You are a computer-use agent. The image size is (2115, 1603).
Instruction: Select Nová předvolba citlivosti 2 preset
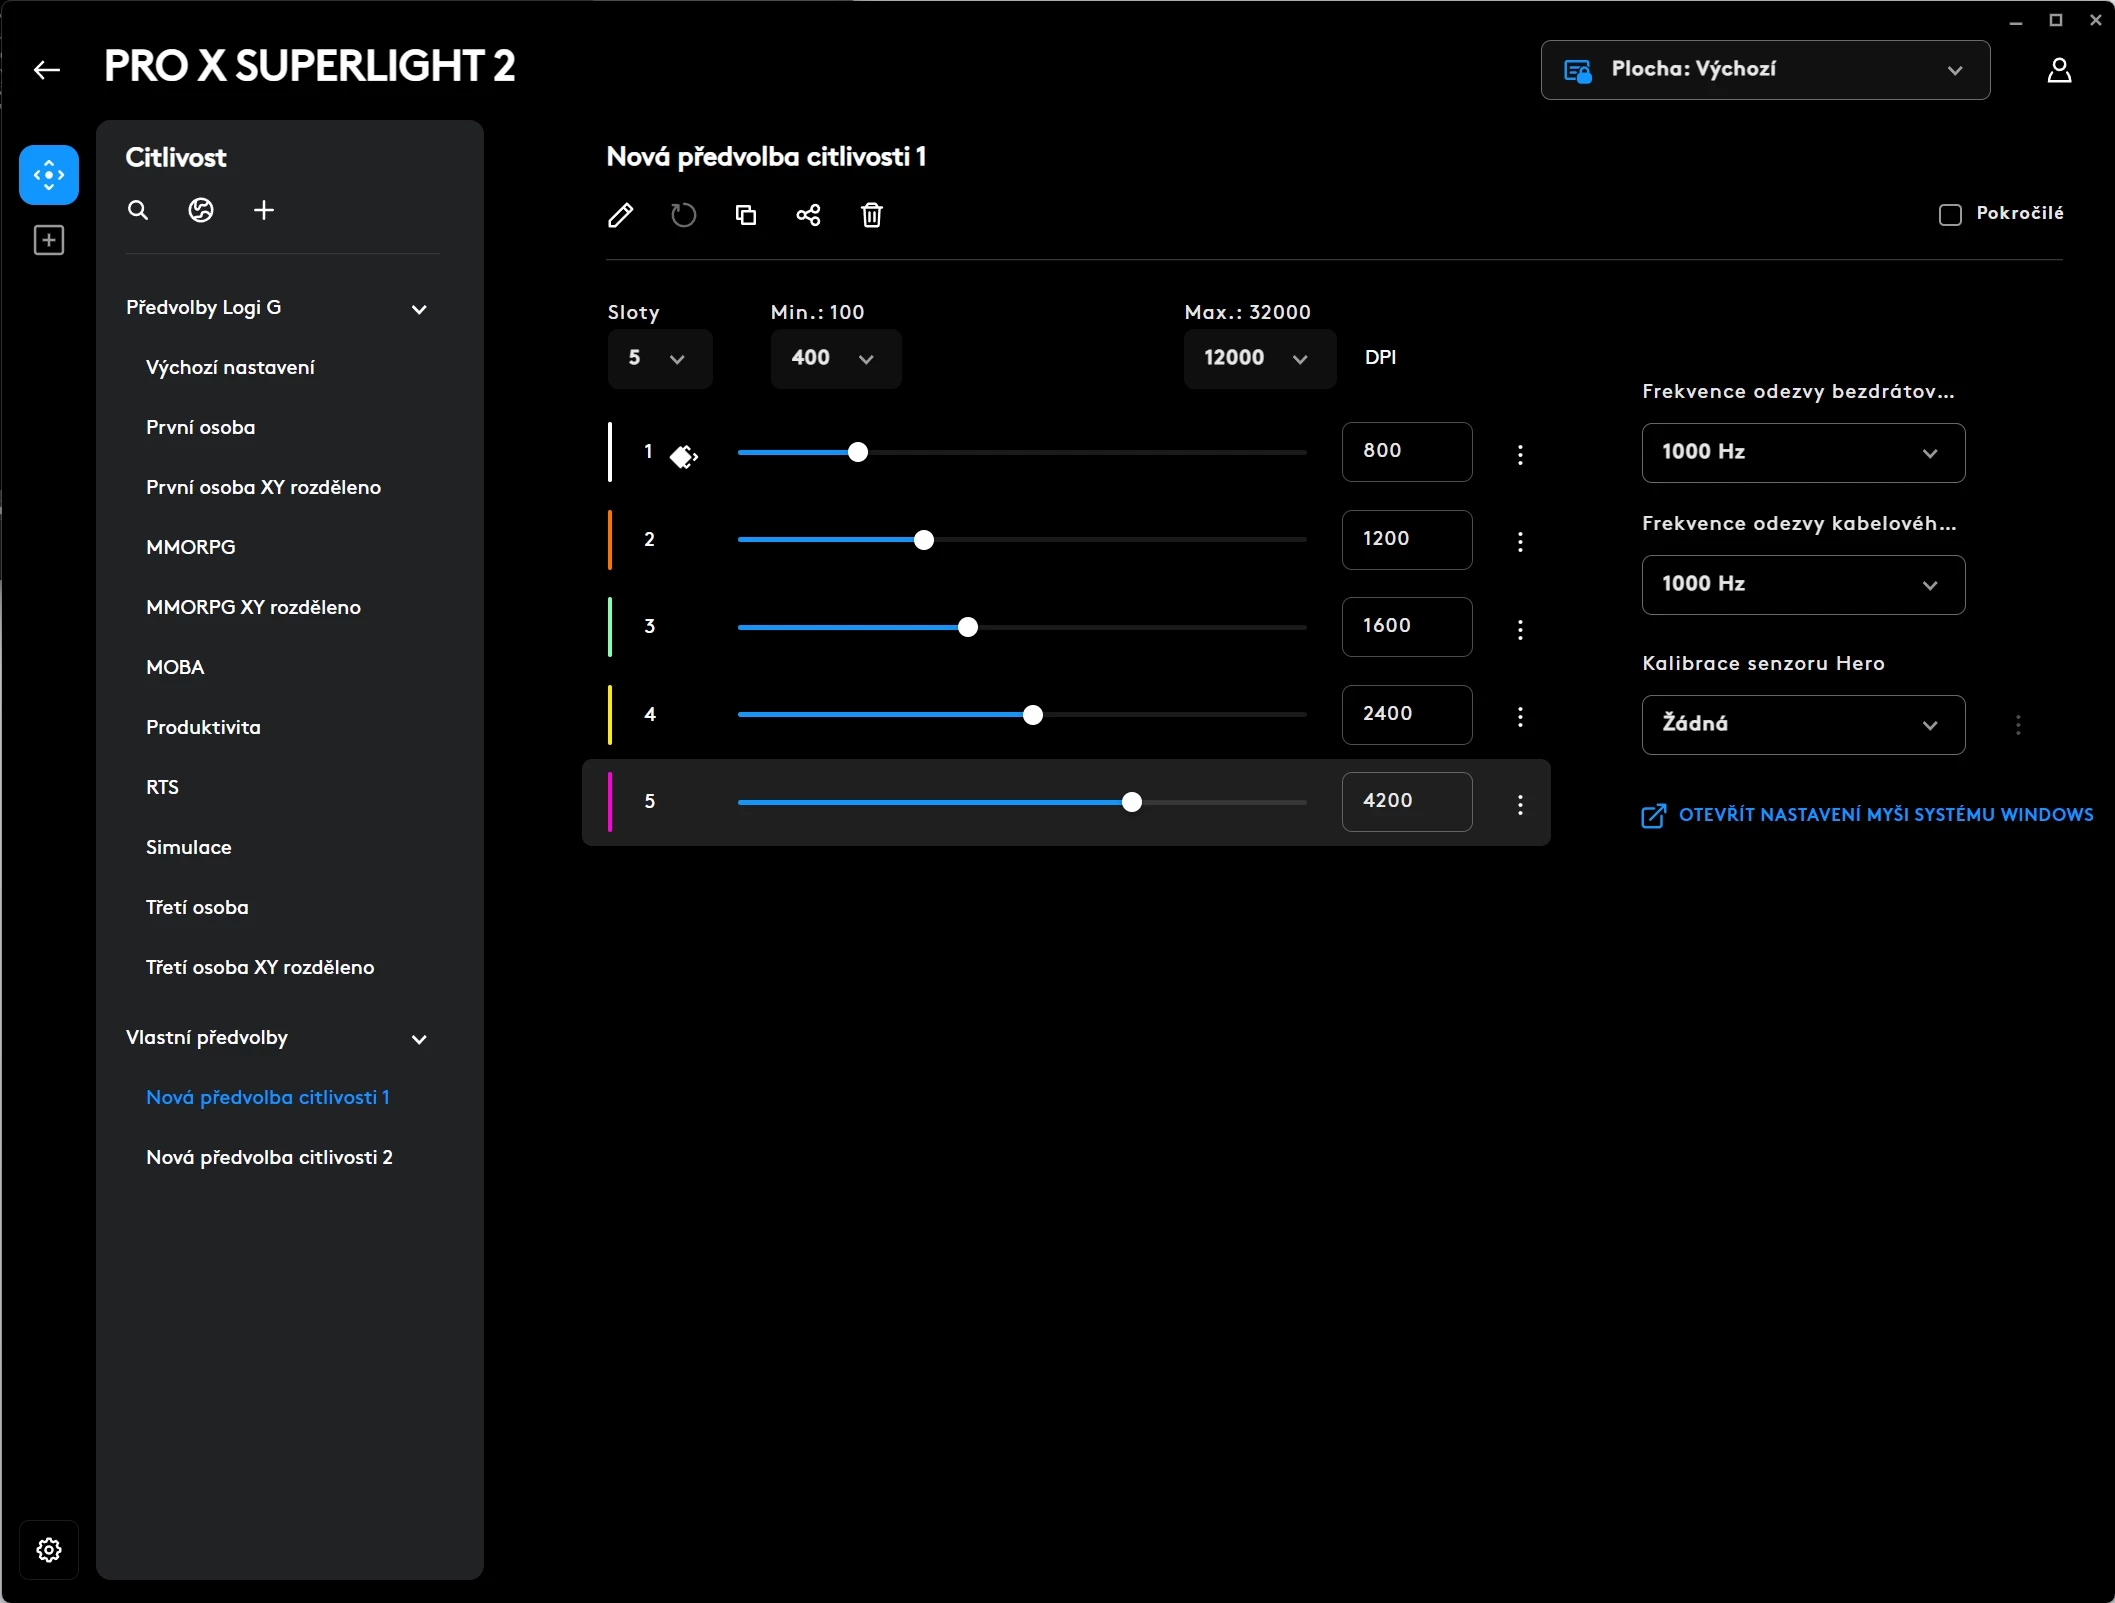tap(269, 1158)
